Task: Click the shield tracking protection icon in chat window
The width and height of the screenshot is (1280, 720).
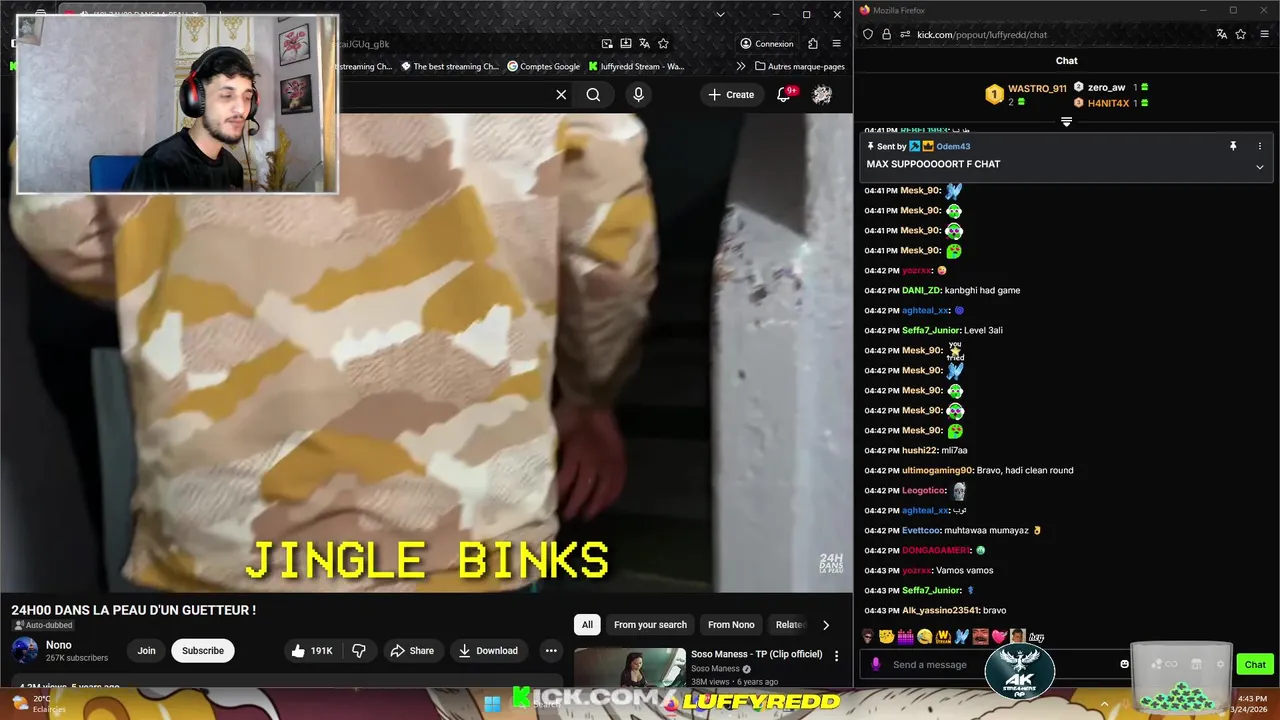Action: click(868, 34)
